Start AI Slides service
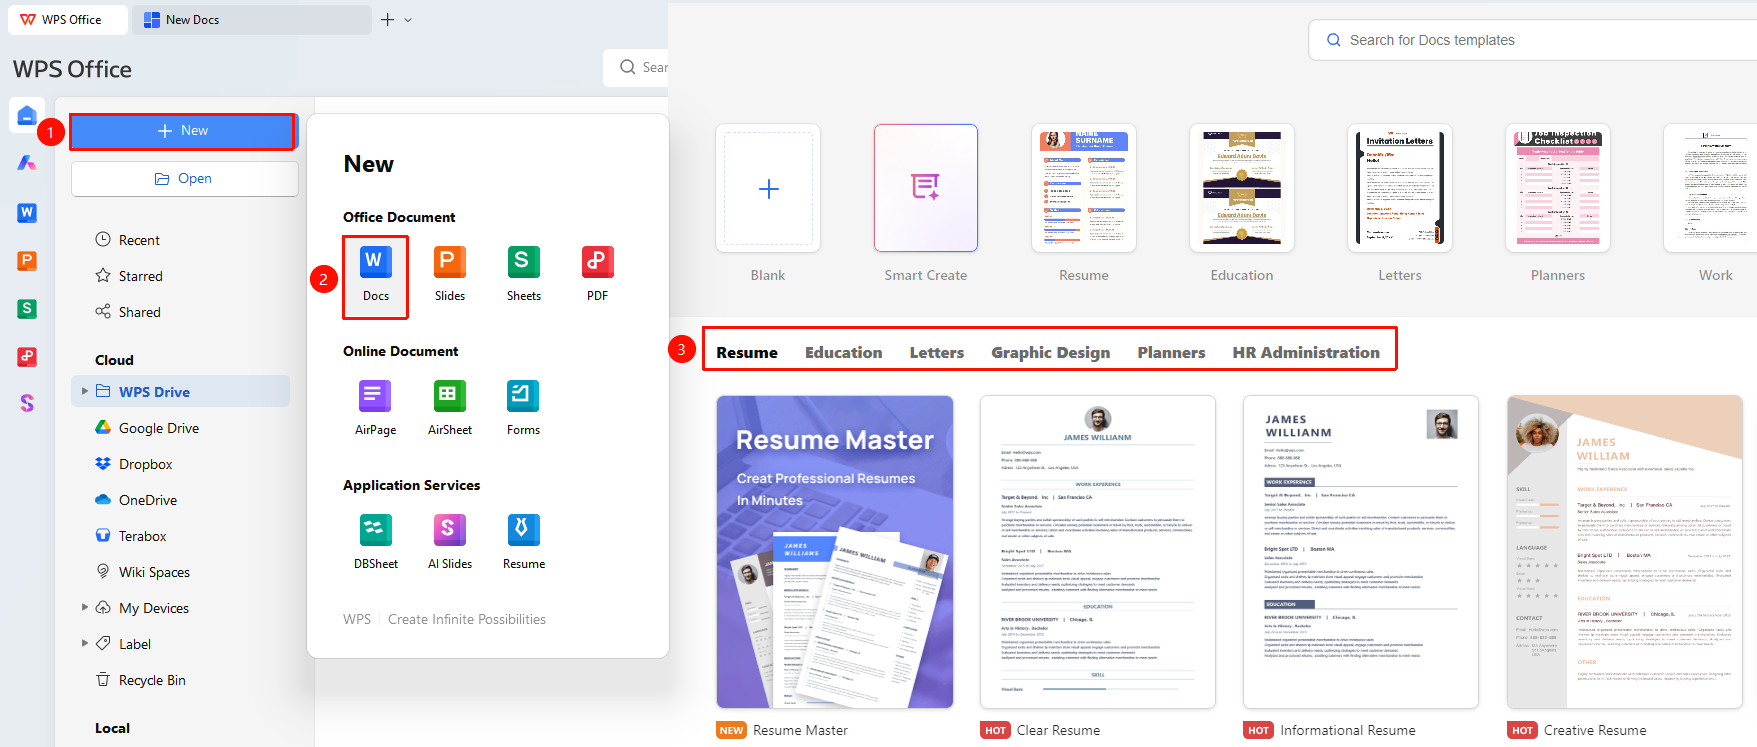The height and width of the screenshot is (747, 1757). 449,530
